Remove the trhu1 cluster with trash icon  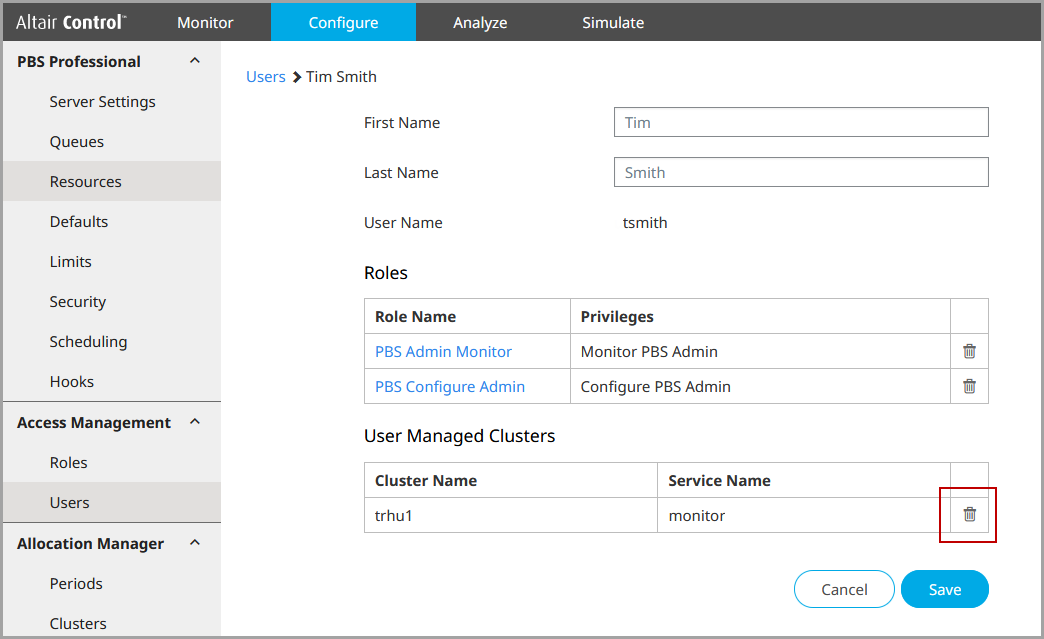[968, 515]
